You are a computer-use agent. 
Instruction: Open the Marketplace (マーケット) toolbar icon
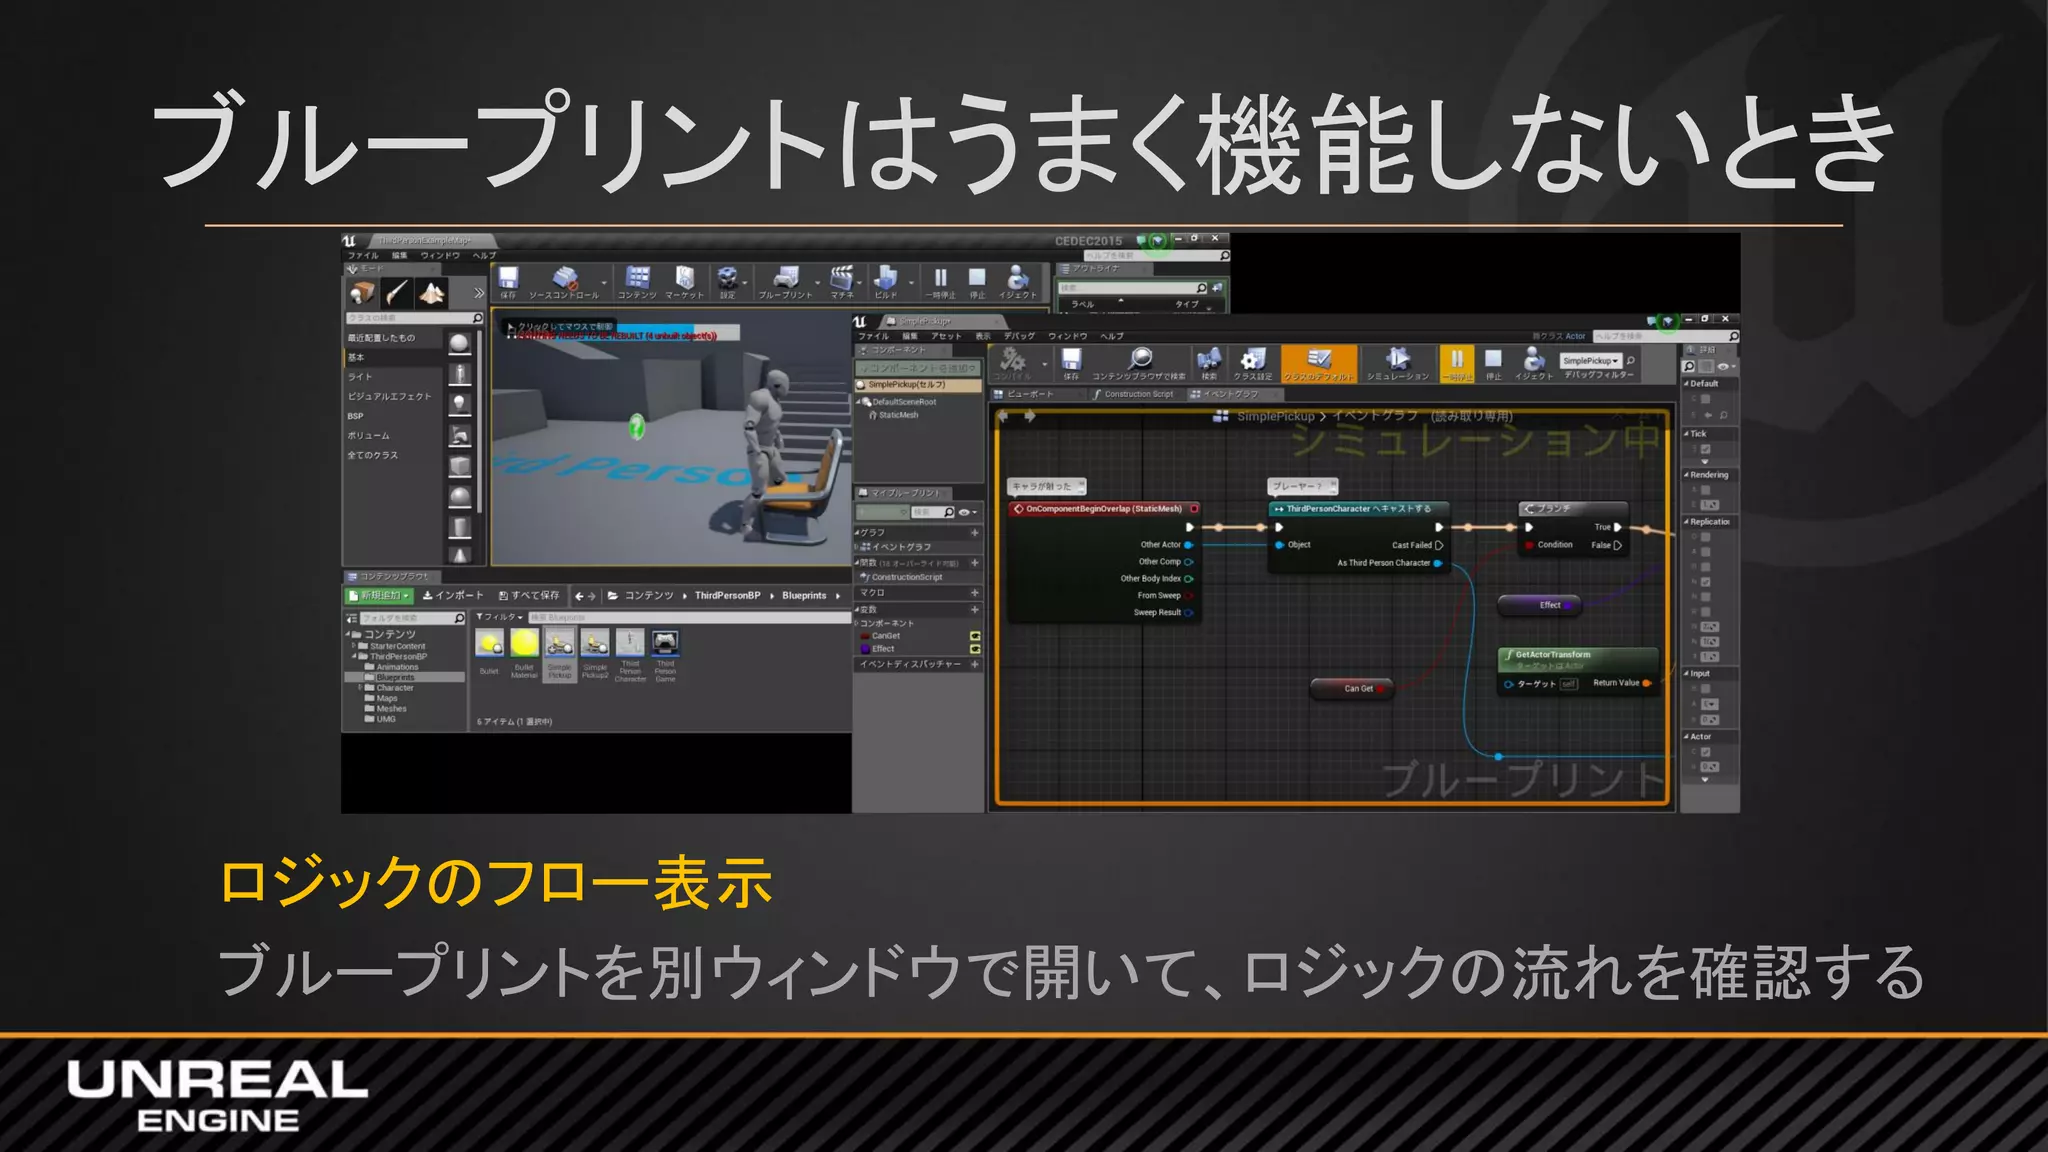tap(684, 281)
